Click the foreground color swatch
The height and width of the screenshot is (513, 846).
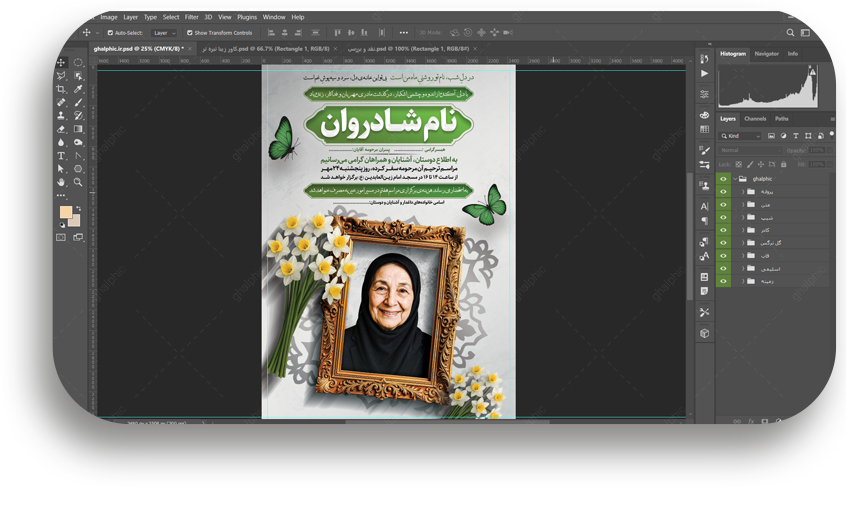click(65, 213)
